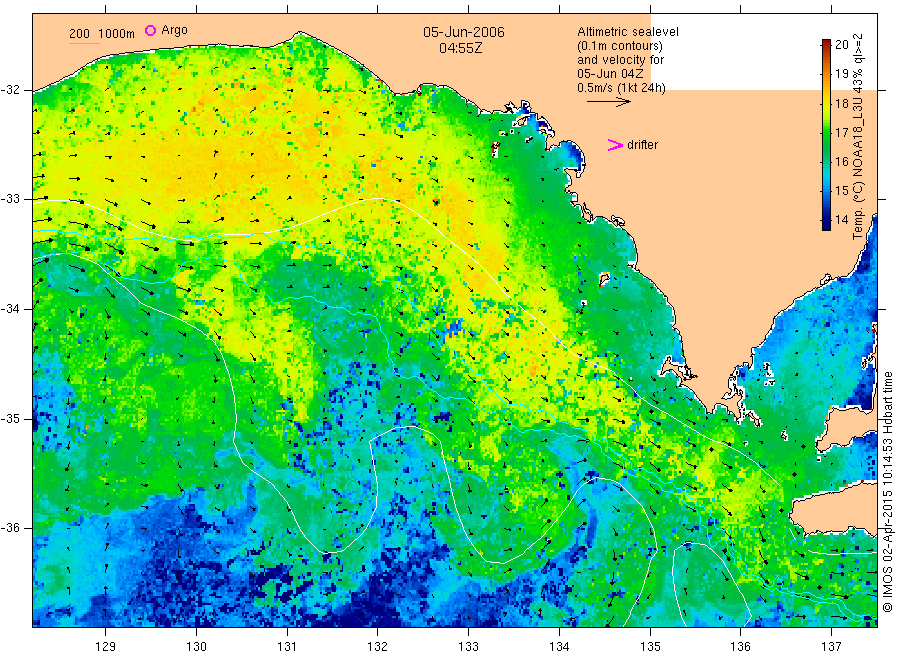Click the 'Altimetric sealevel' caption line
The width and height of the screenshot is (900, 660).
(628, 32)
